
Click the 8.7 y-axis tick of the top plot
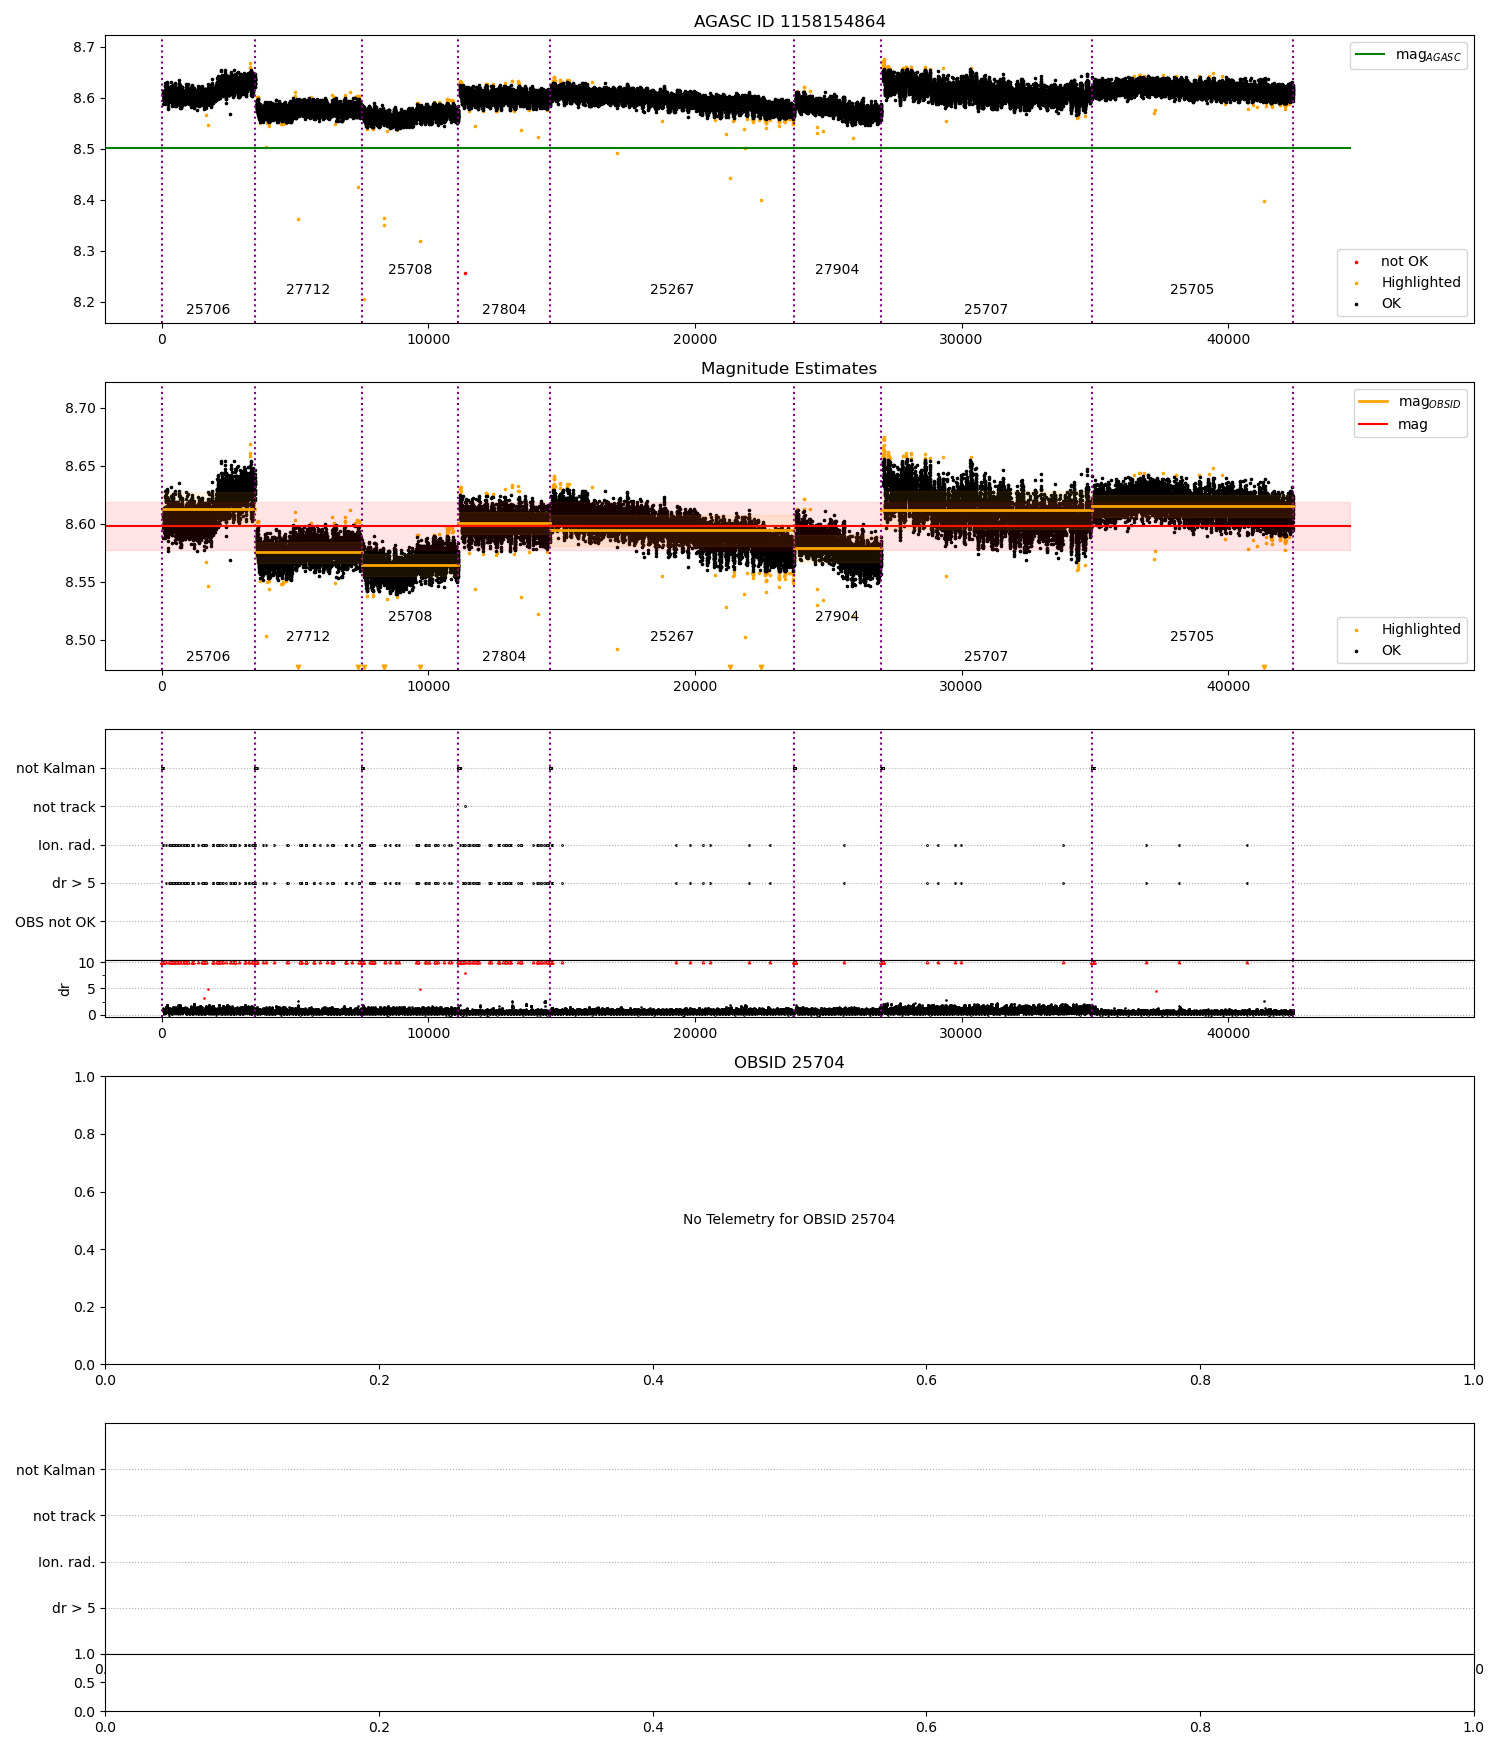click(x=84, y=48)
